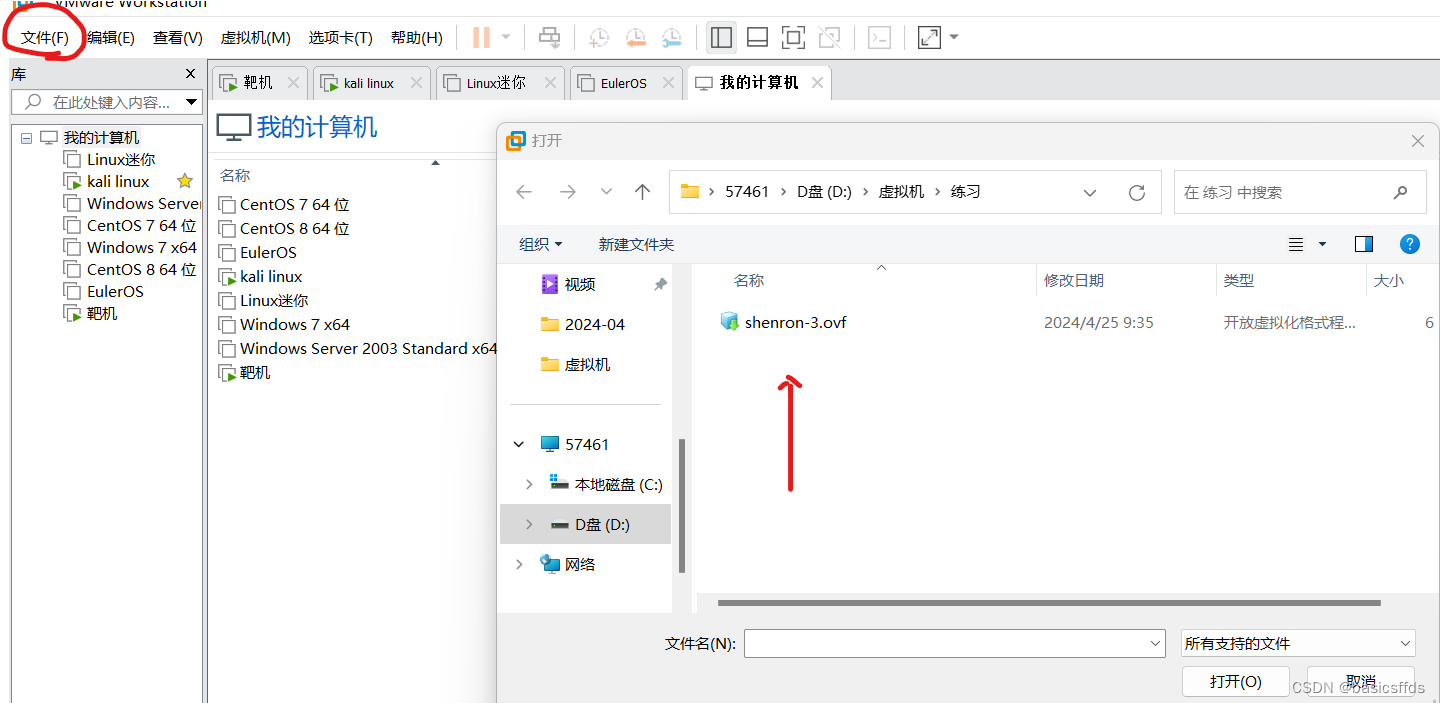Expand the address bar history dropdown
The width and height of the screenshot is (1440, 703).
click(1090, 192)
